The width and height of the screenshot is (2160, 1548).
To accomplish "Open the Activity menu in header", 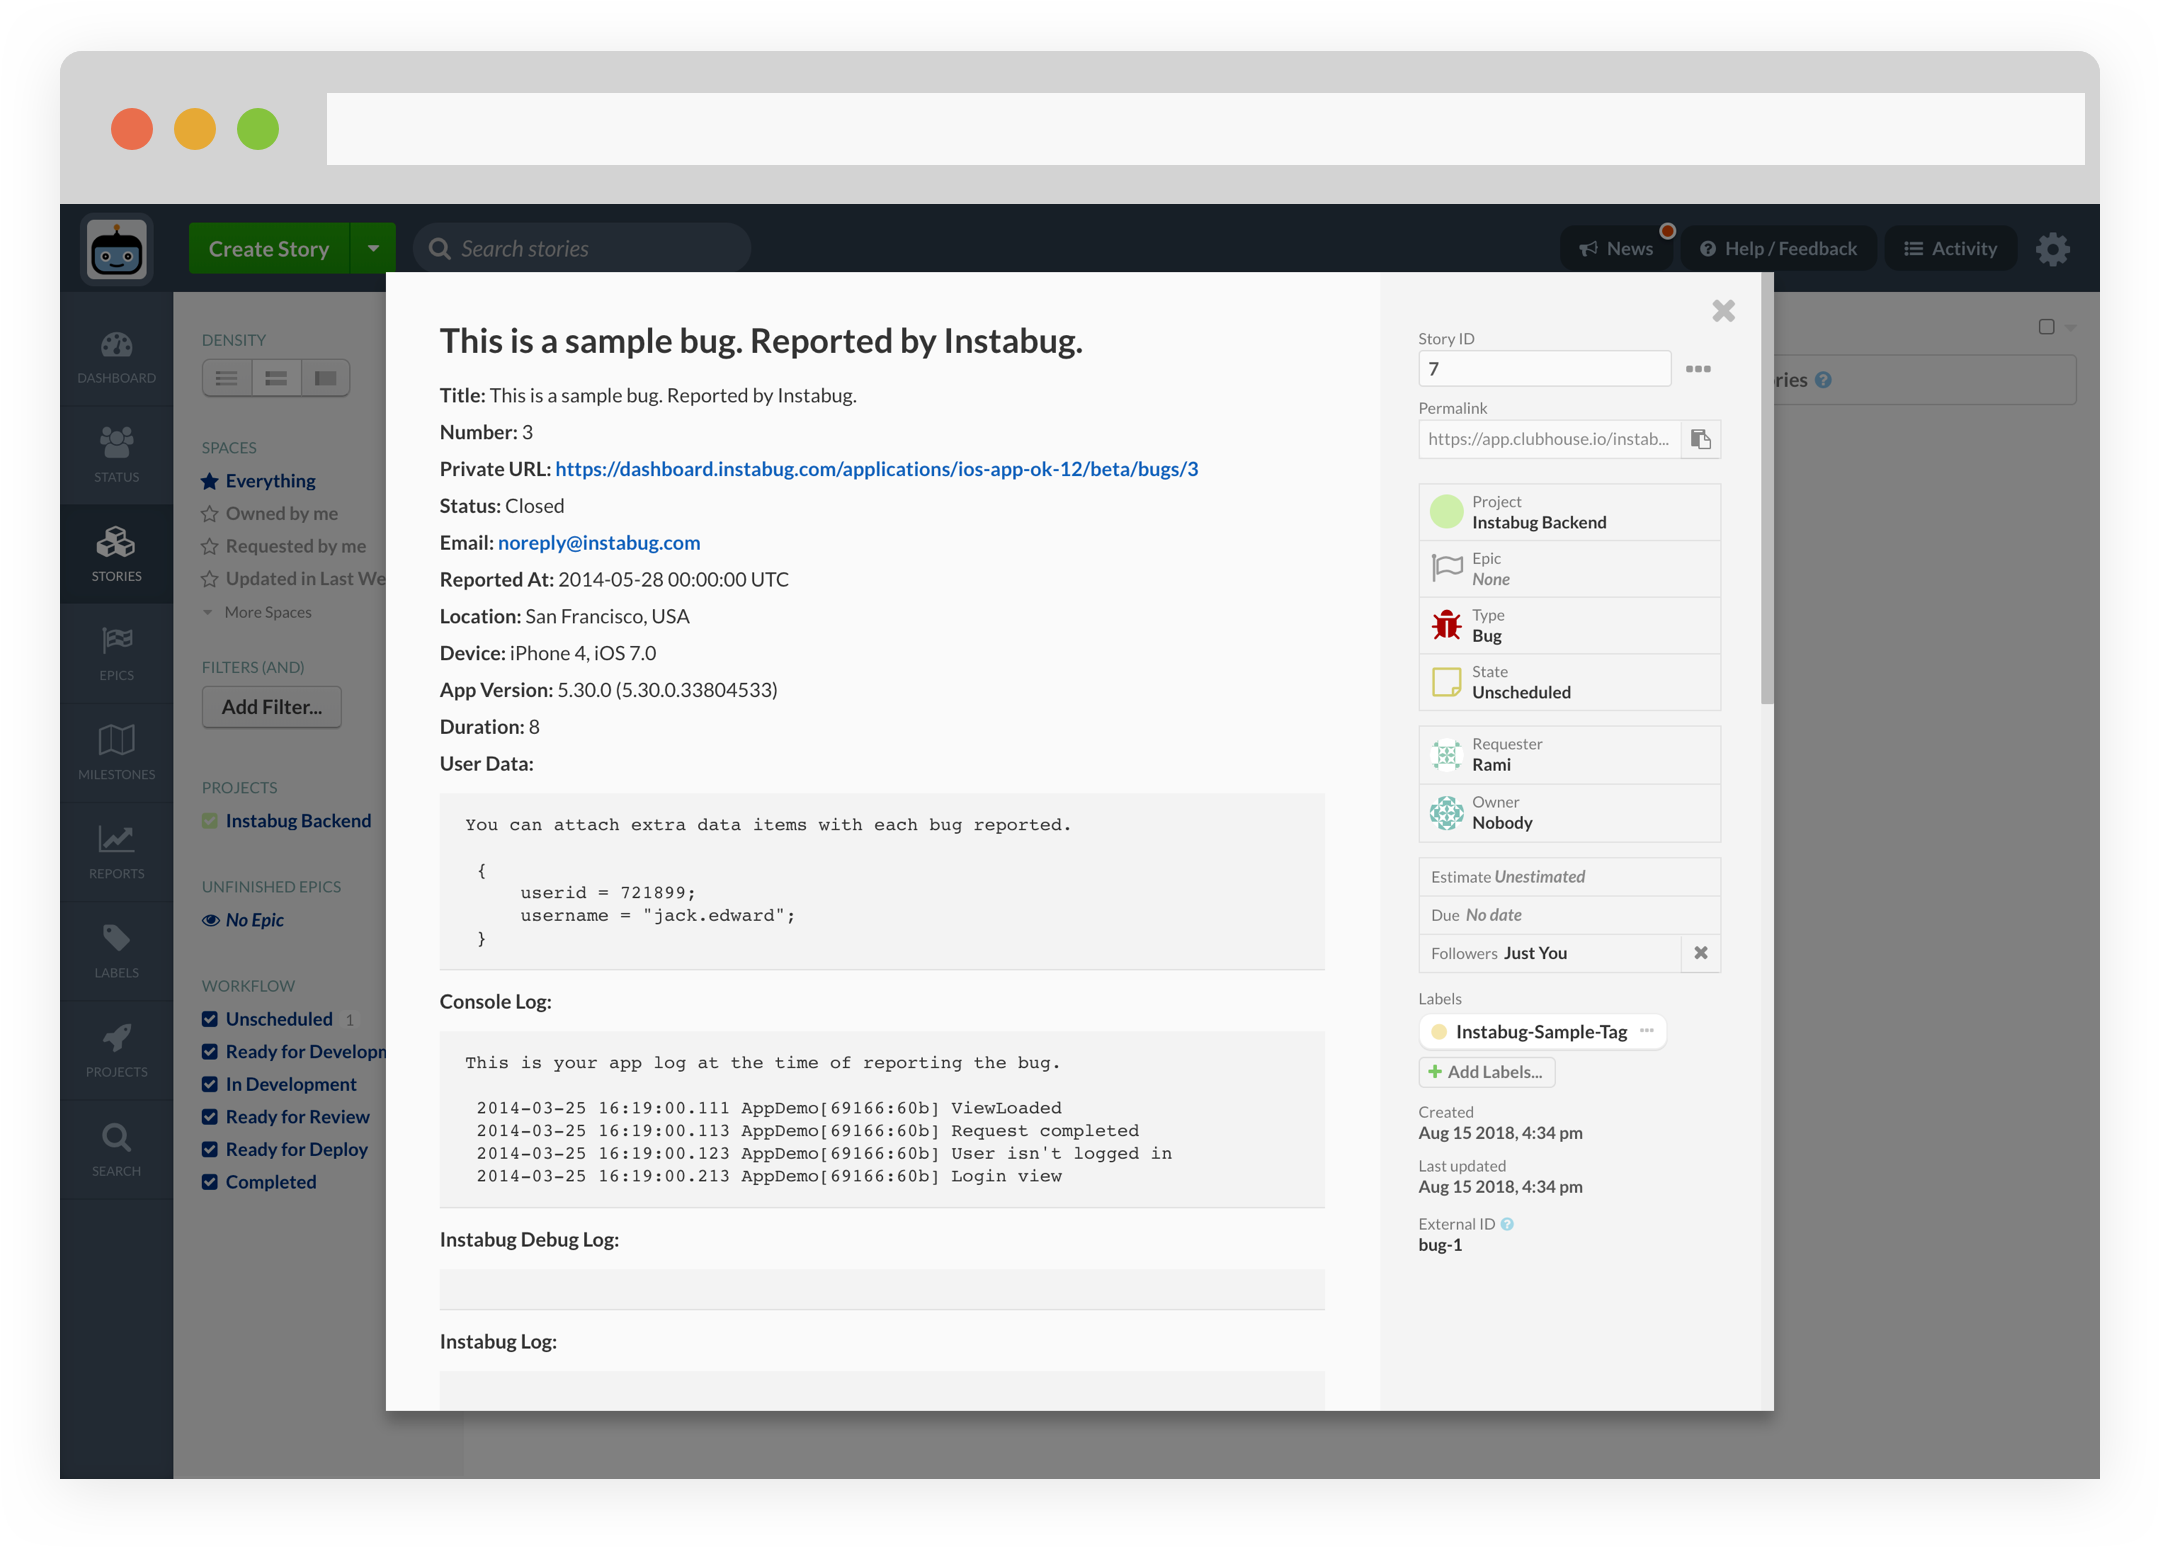I will pyautogui.click(x=1950, y=249).
